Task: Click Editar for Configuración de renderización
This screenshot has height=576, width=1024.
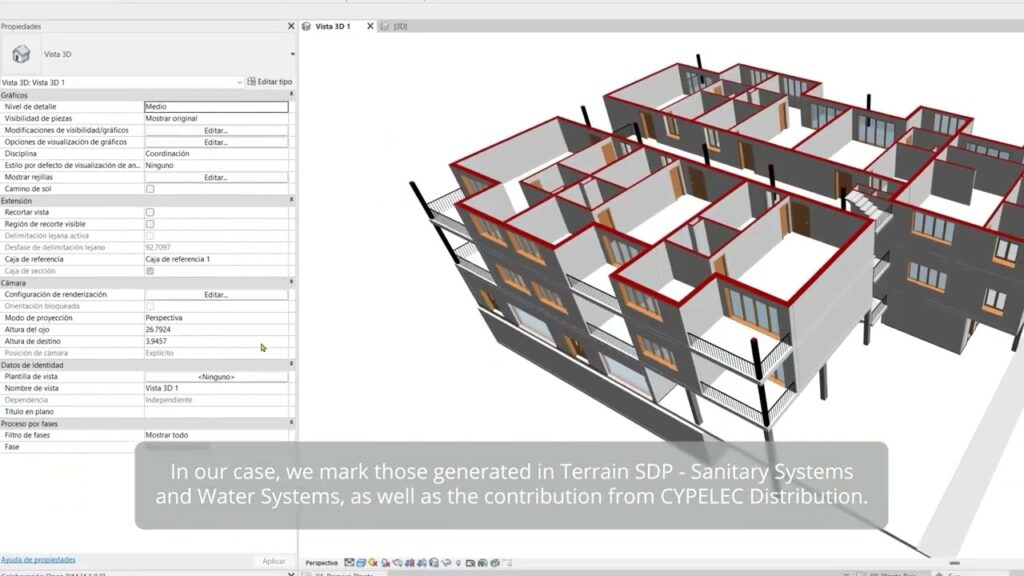Action: [216, 295]
